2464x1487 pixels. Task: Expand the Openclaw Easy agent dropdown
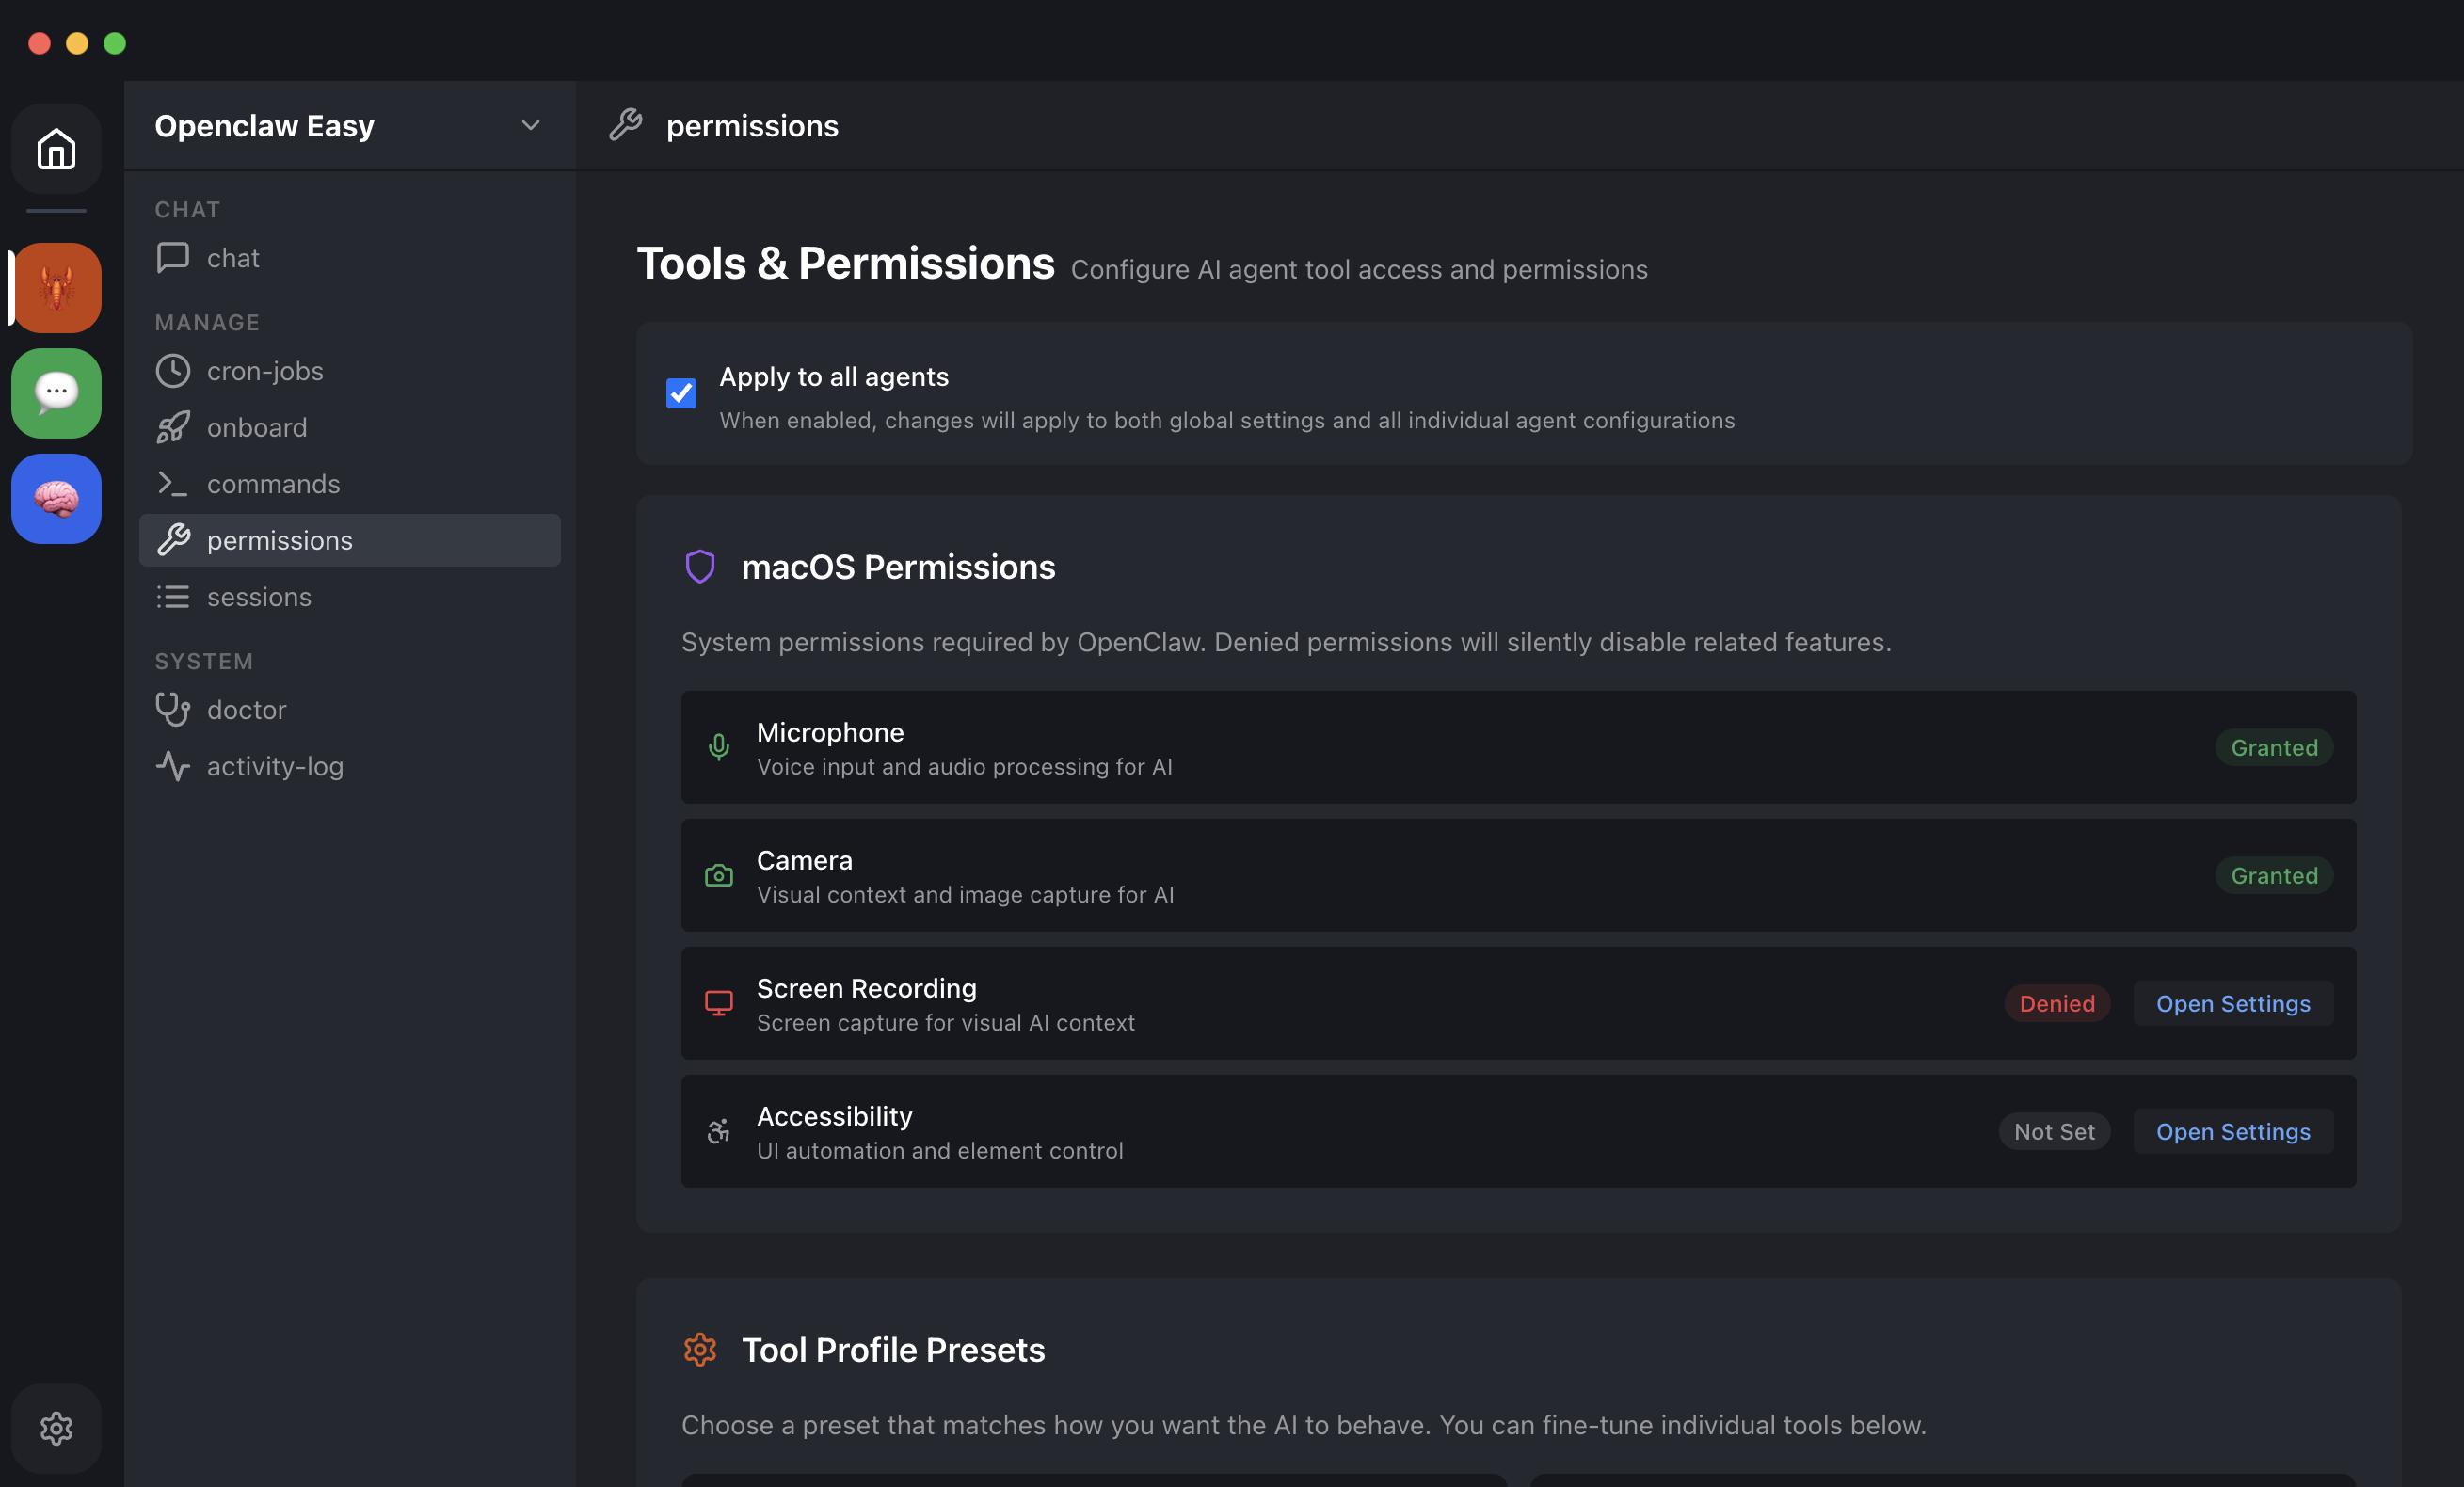(531, 125)
